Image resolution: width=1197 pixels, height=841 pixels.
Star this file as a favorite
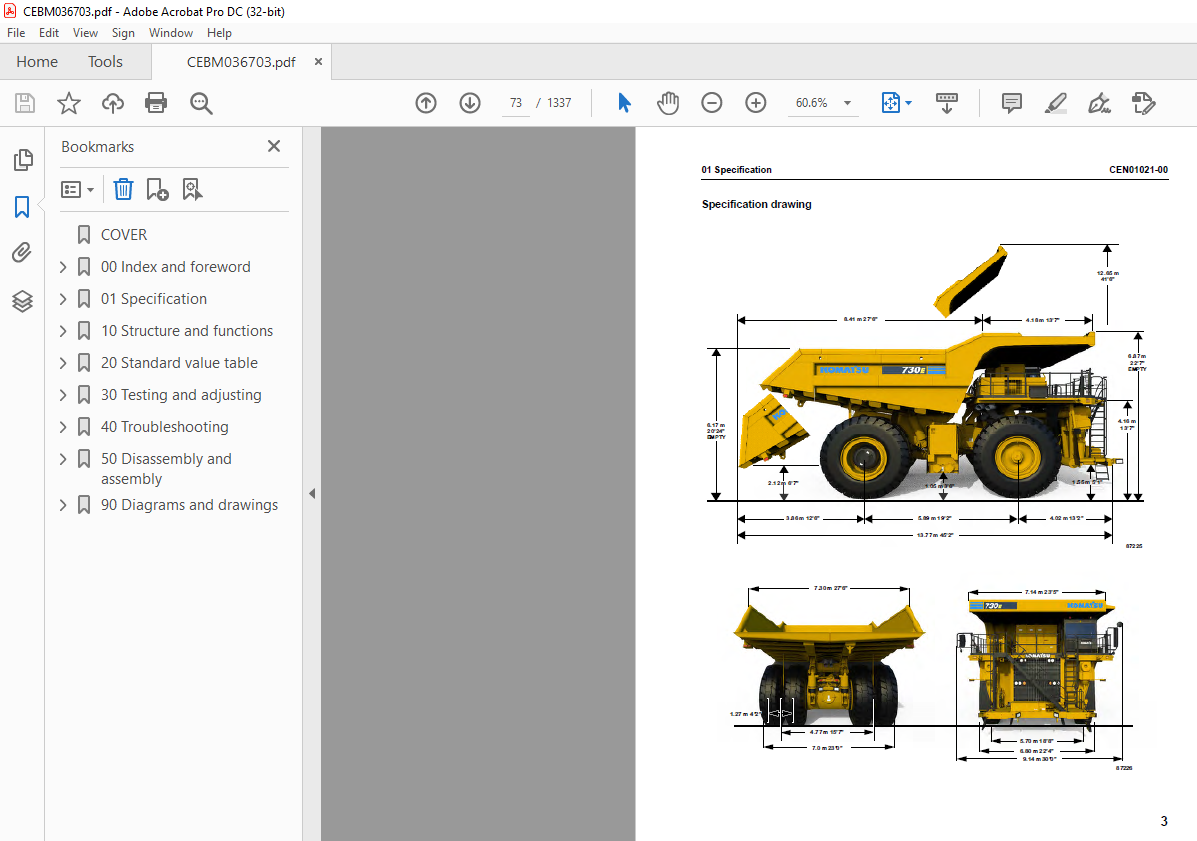[69, 103]
